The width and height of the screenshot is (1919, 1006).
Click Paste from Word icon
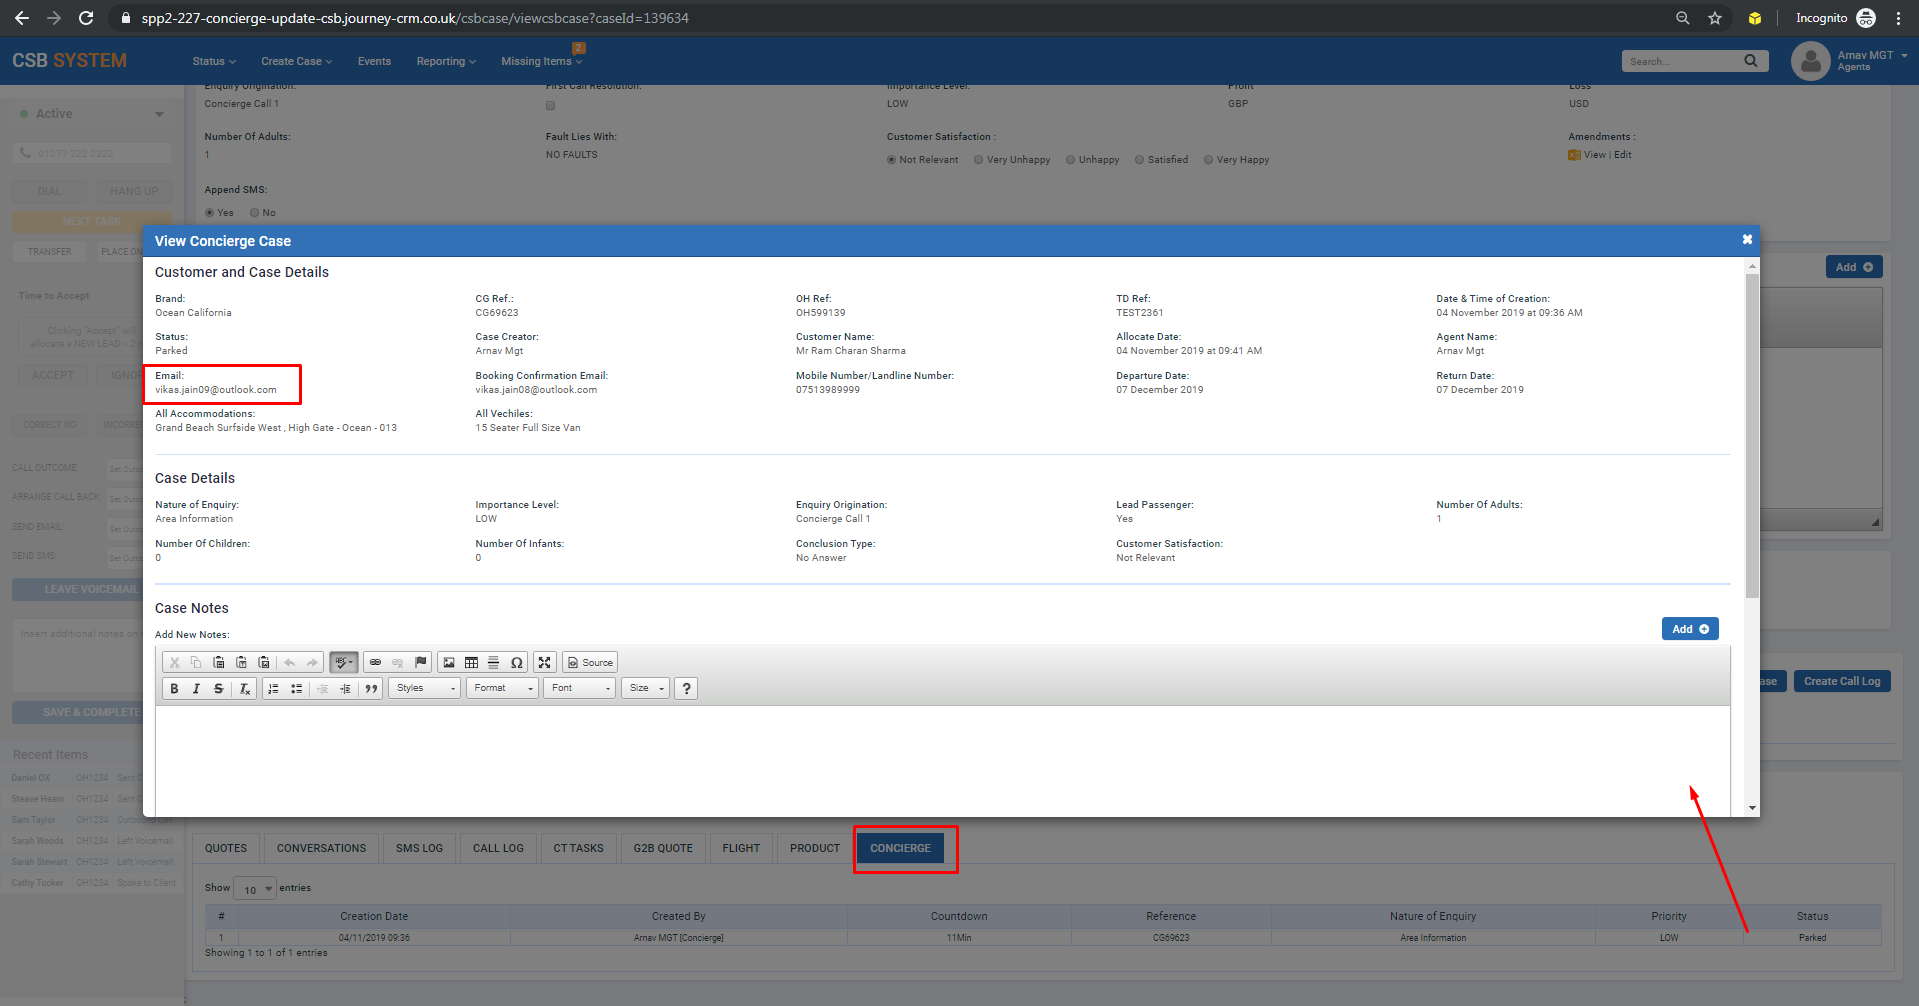(x=264, y=662)
